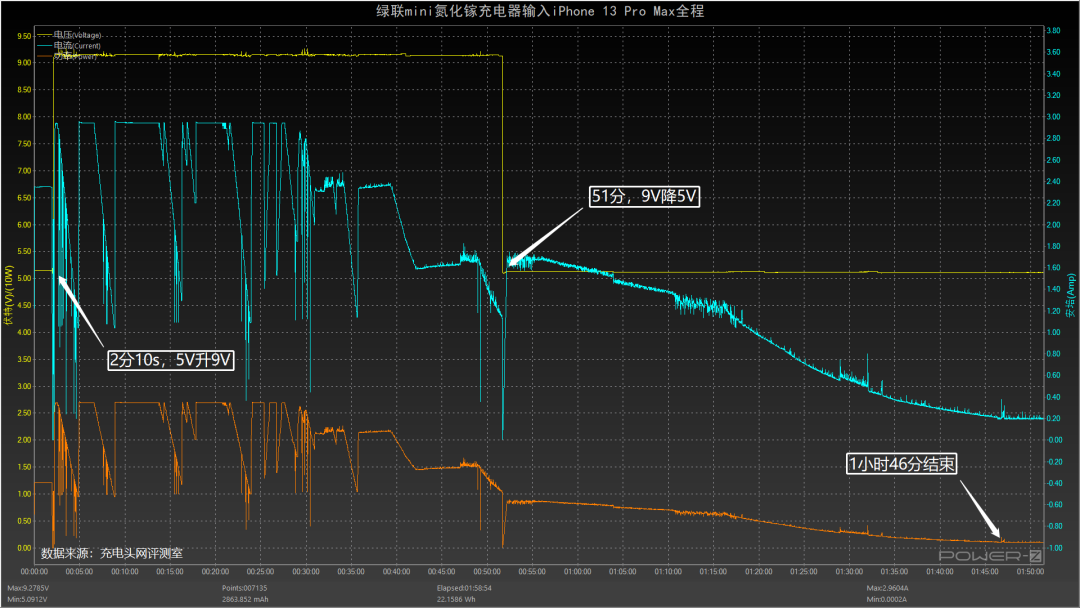Click the Min:0.0002A current readout
The image size is (1080, 608).
(x=886, y=599)
